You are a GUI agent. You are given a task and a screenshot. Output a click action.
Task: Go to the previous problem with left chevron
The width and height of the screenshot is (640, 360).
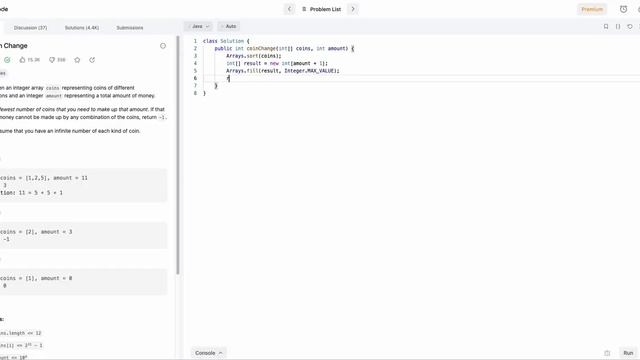[289, 9]
